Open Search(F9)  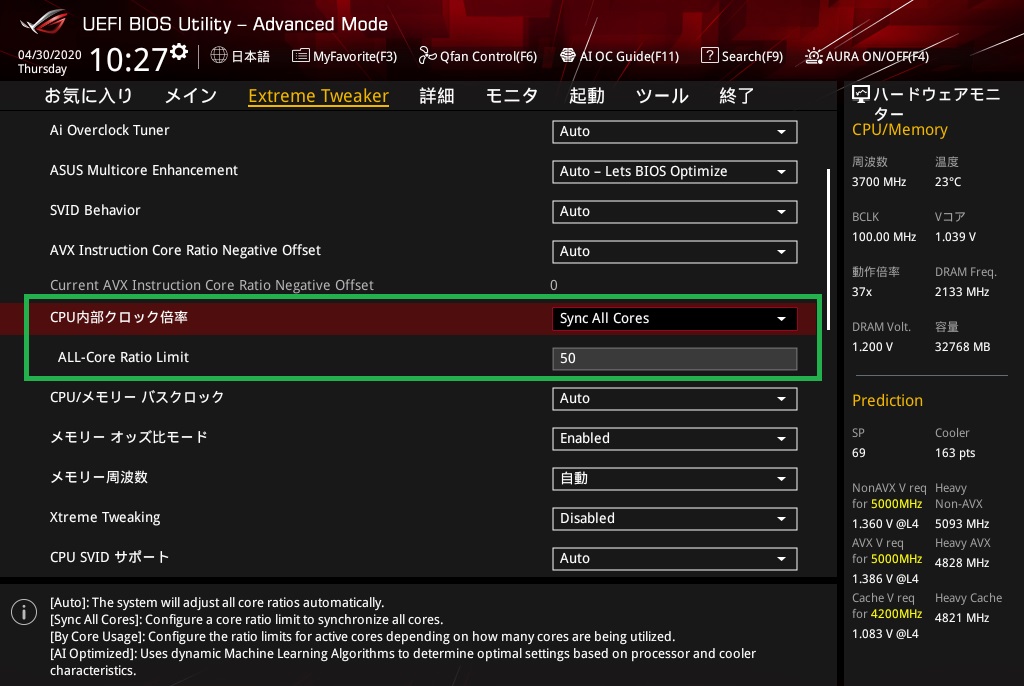[752, 56]
